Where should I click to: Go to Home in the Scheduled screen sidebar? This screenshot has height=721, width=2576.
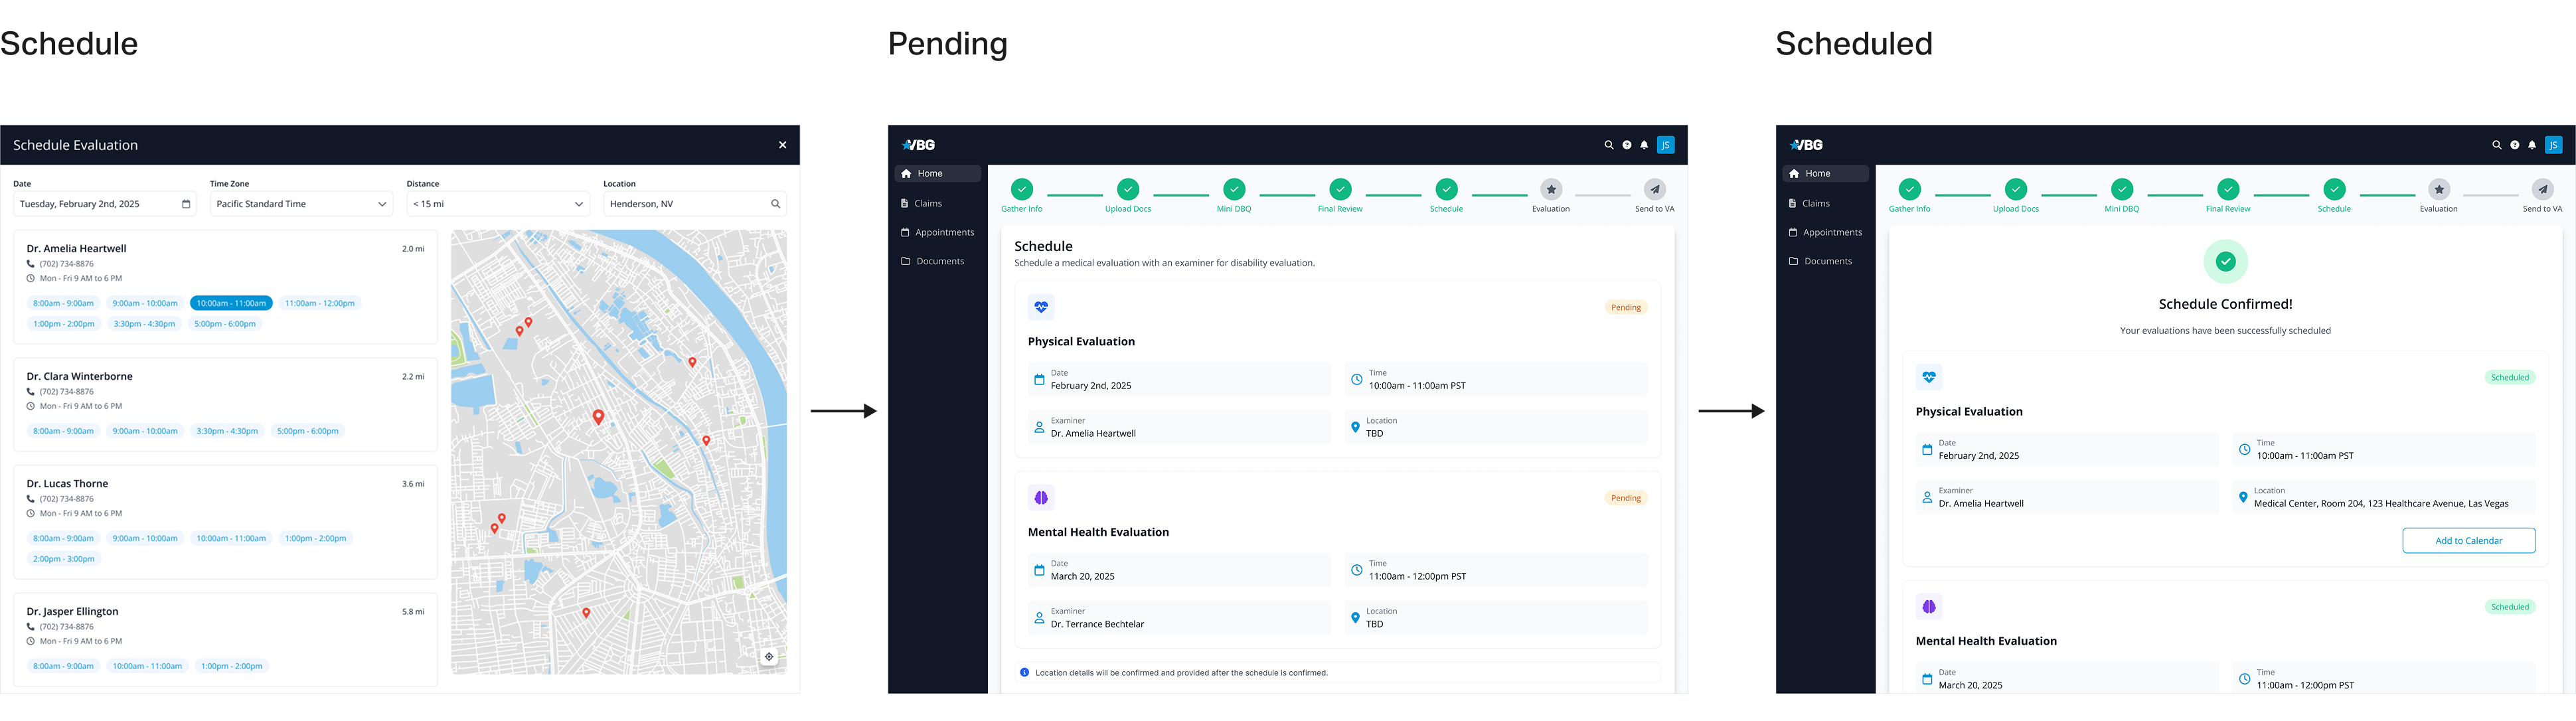pyautogui.click(x=1826, y=174)
